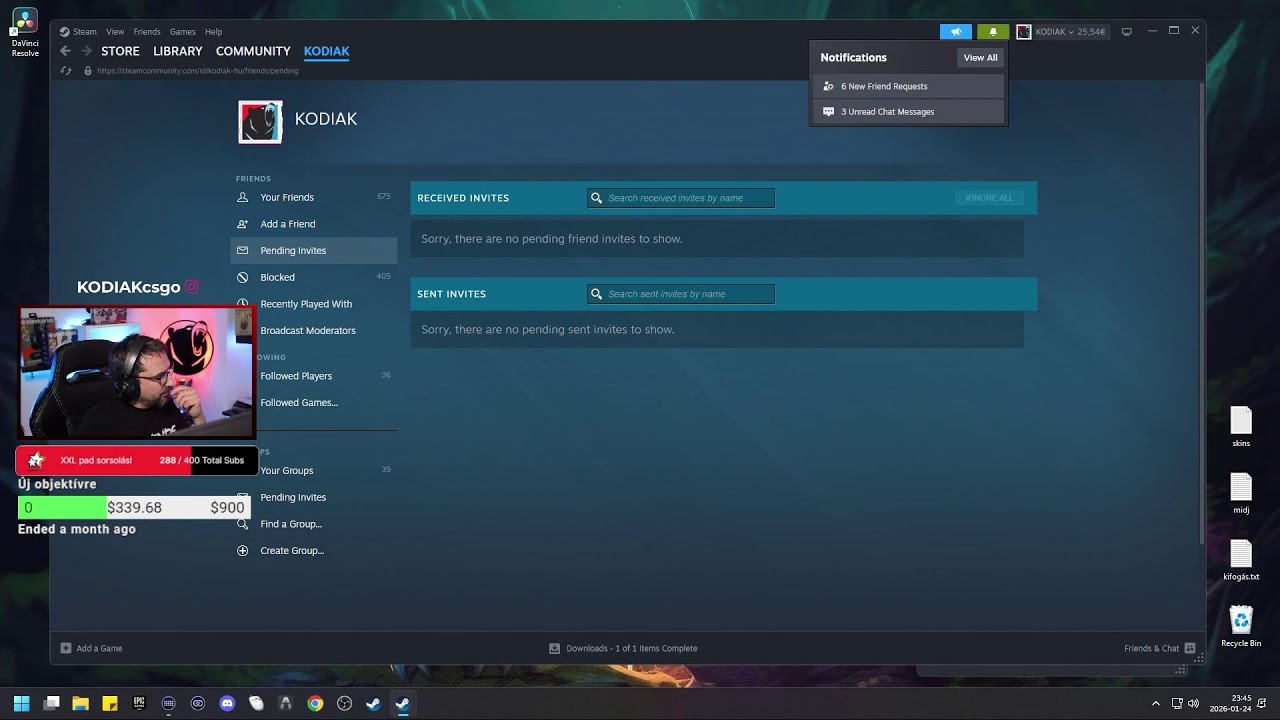Click the IGNORE ALL button
1280x720 pixels.
click(989, 198)
